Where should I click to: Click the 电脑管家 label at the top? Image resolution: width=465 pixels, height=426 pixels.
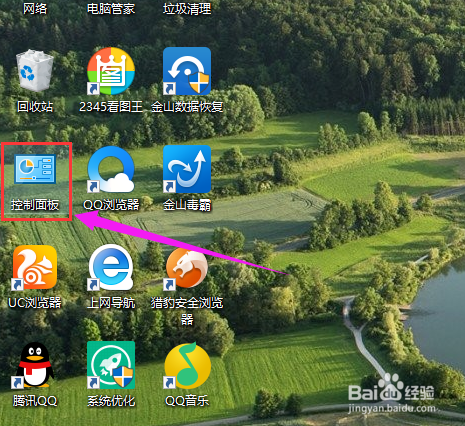pyautogui.click(x=111, y=8)
